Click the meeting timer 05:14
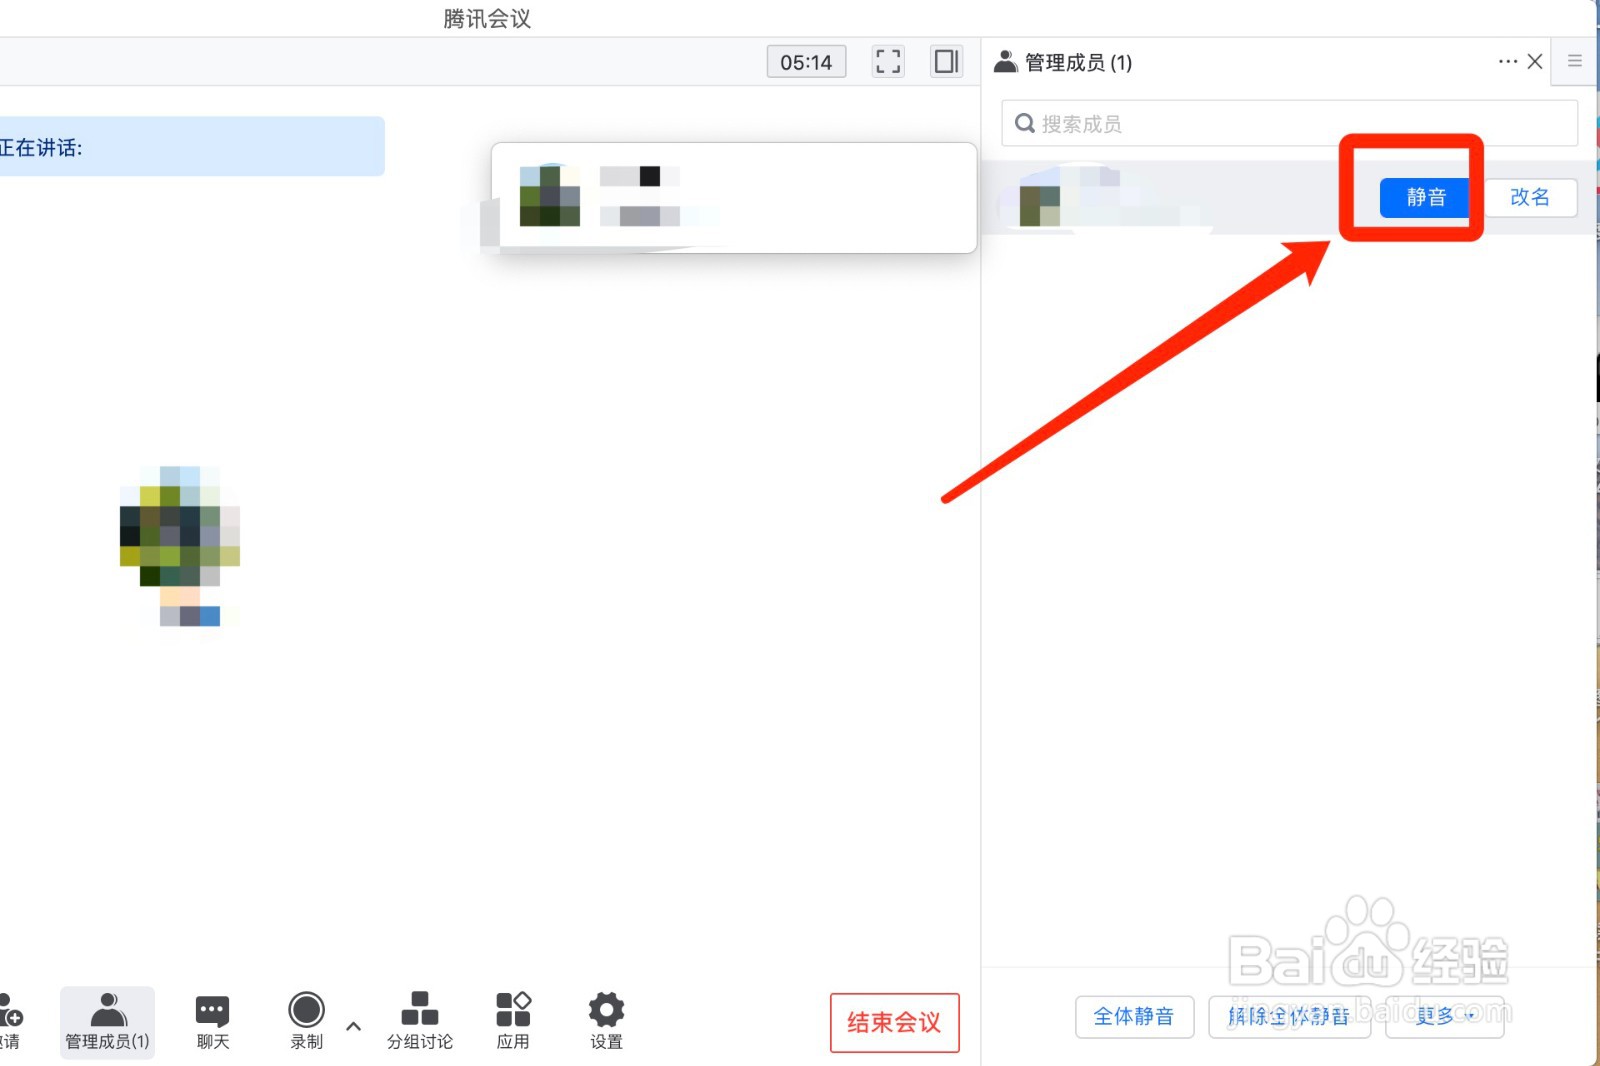The width and height of the screenshot is (1600, 1066). click(806, 62)
